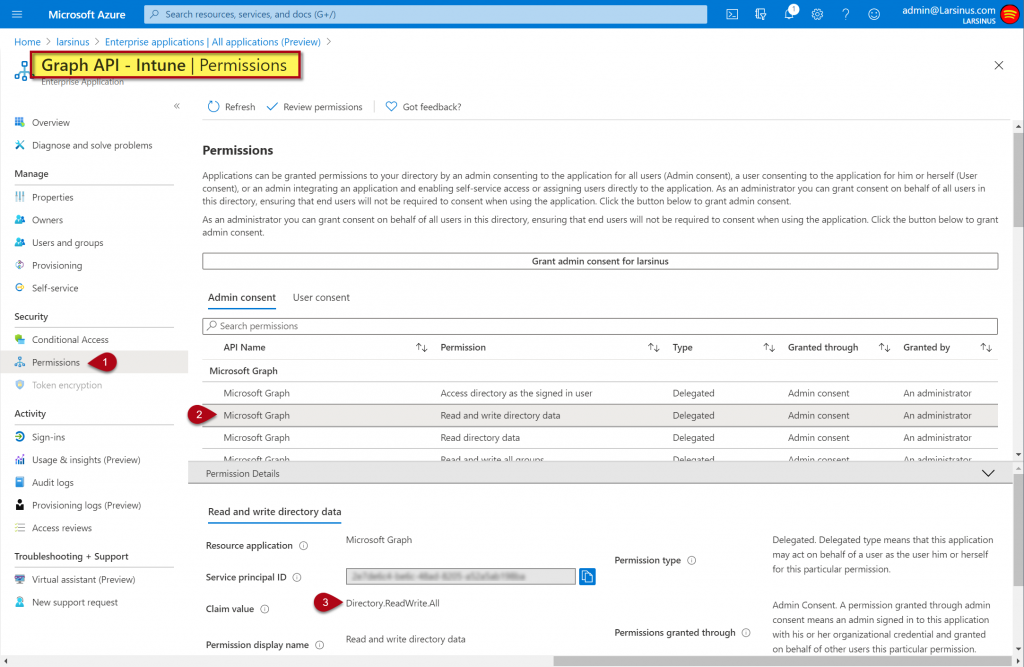Open Cloud Shell from the top bar
Screen dimensions: 1024x667
(732, 14)
